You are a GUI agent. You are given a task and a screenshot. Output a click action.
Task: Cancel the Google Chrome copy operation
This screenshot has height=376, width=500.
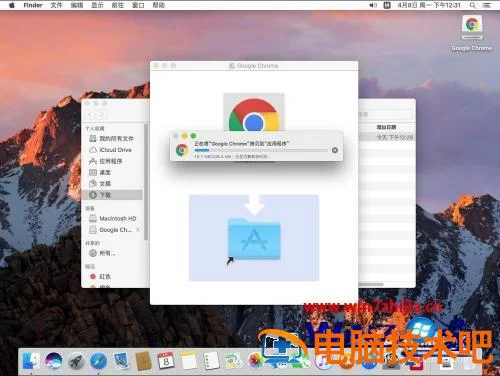point(335,150)
